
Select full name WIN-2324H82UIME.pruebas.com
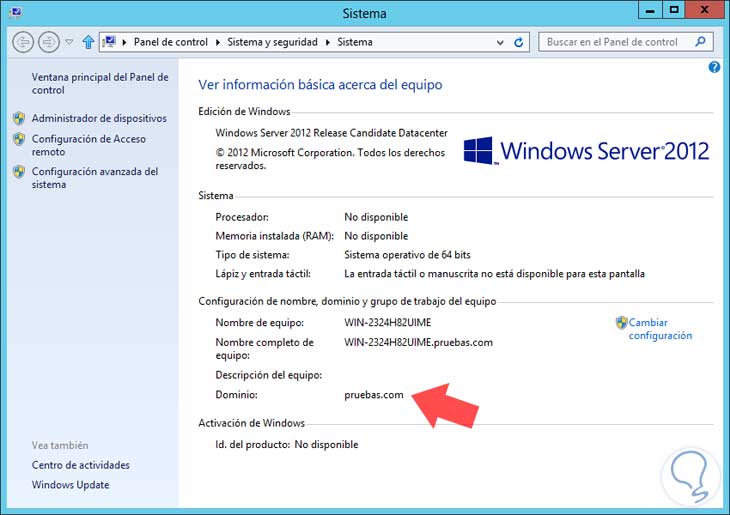[418, 342]
